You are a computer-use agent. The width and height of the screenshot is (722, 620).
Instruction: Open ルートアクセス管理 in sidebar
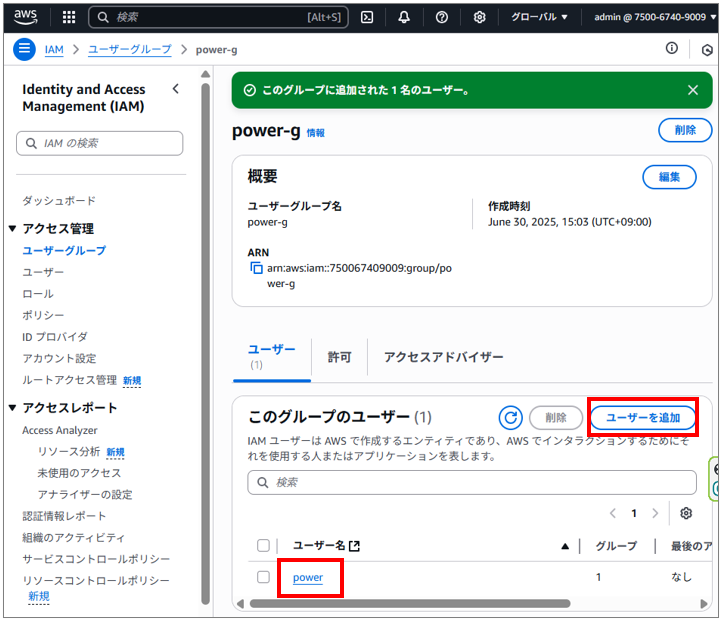click(x=69, y=380)
